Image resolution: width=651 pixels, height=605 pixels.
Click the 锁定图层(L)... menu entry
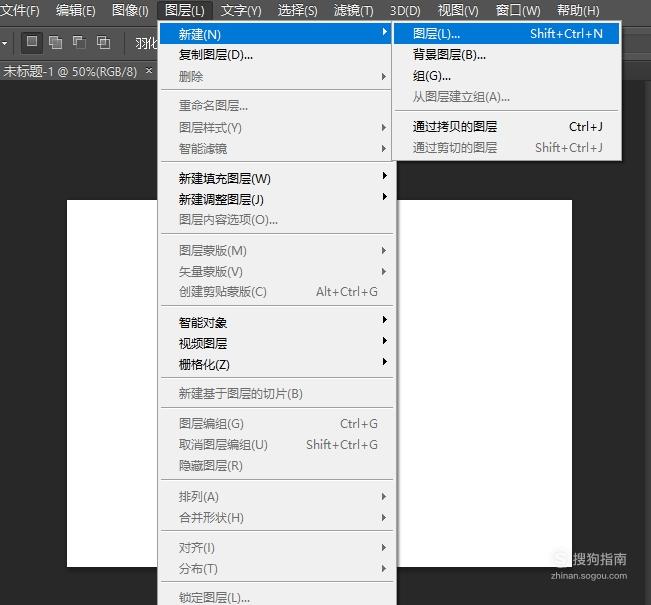tap(275, 597)
